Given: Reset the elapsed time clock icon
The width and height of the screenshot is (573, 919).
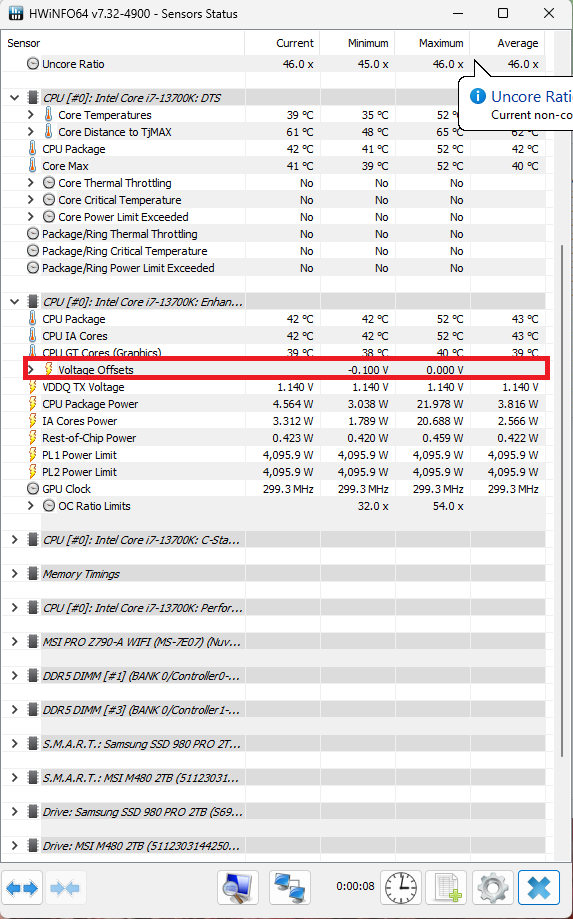Looking at the screenshot, I should coord(401,889).
